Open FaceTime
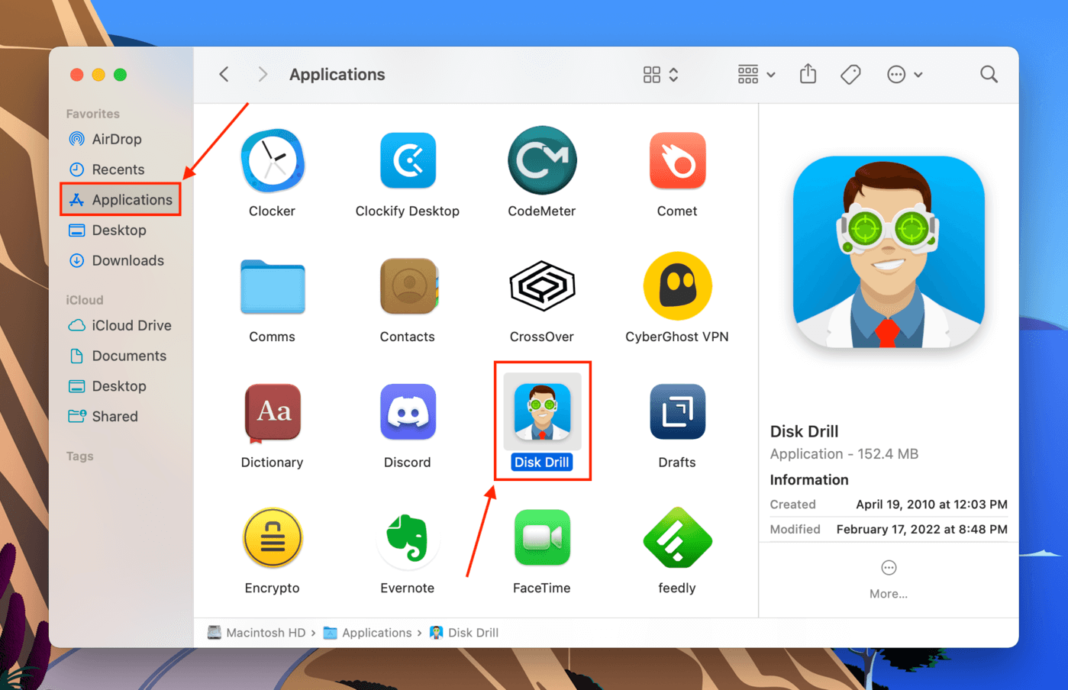Screen dimensions: 1068x690 pyautogui.click(x=542, y=537)
